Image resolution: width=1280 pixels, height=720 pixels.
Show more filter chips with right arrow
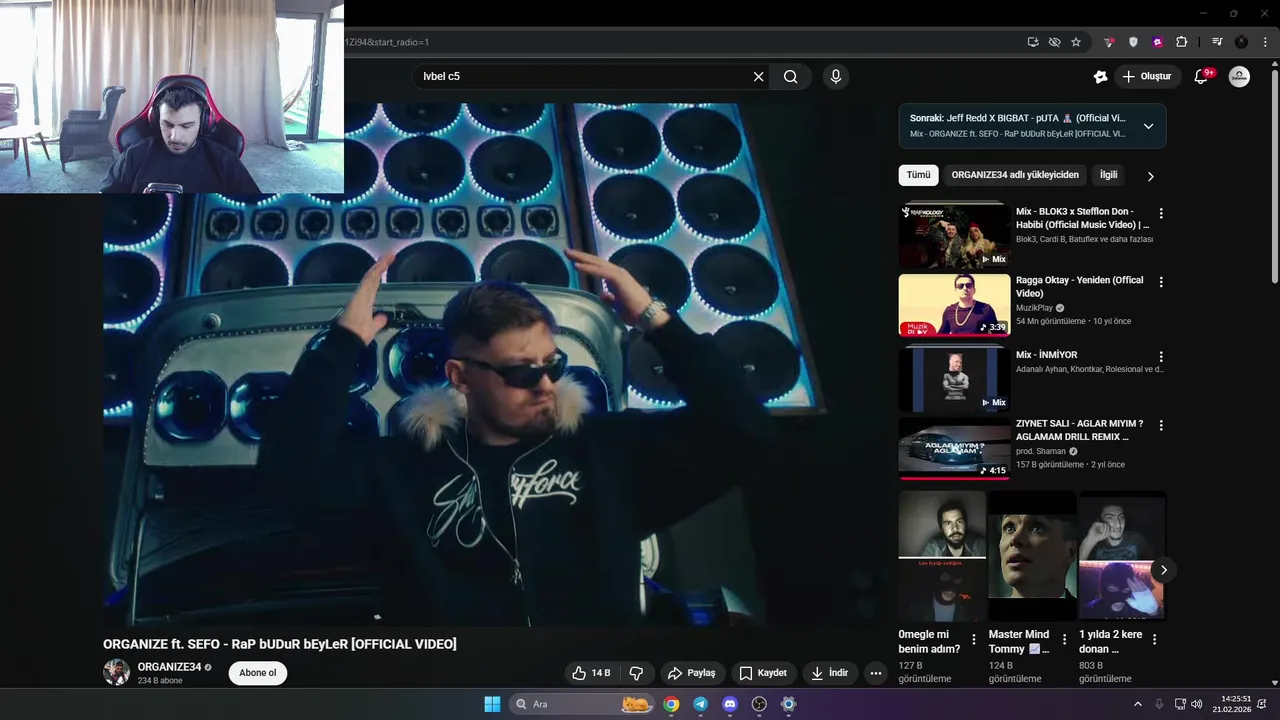pyautogui.click(x=1150, y=176)
